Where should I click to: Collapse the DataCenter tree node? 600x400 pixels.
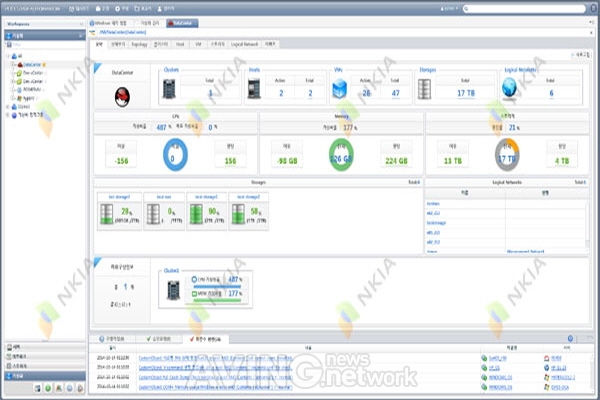[13, 65]
